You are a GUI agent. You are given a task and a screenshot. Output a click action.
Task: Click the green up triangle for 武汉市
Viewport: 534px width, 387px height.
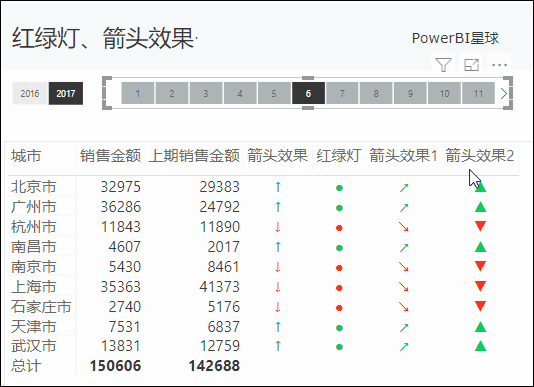[481, 345]
